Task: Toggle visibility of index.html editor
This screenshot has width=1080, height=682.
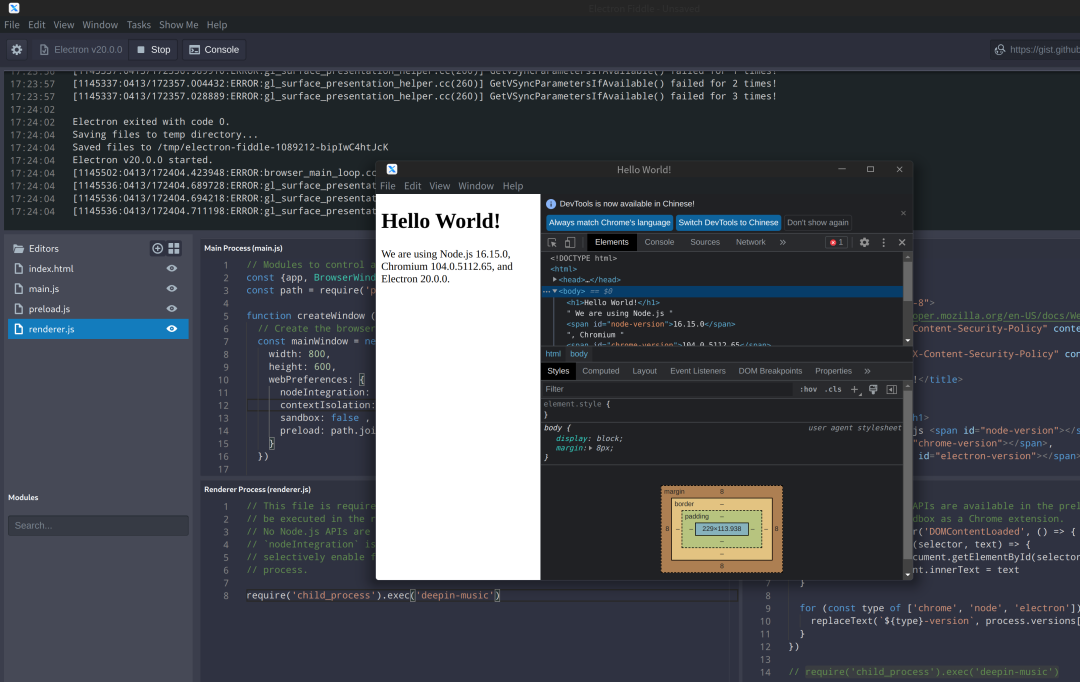Action: [x=172, y=269]
